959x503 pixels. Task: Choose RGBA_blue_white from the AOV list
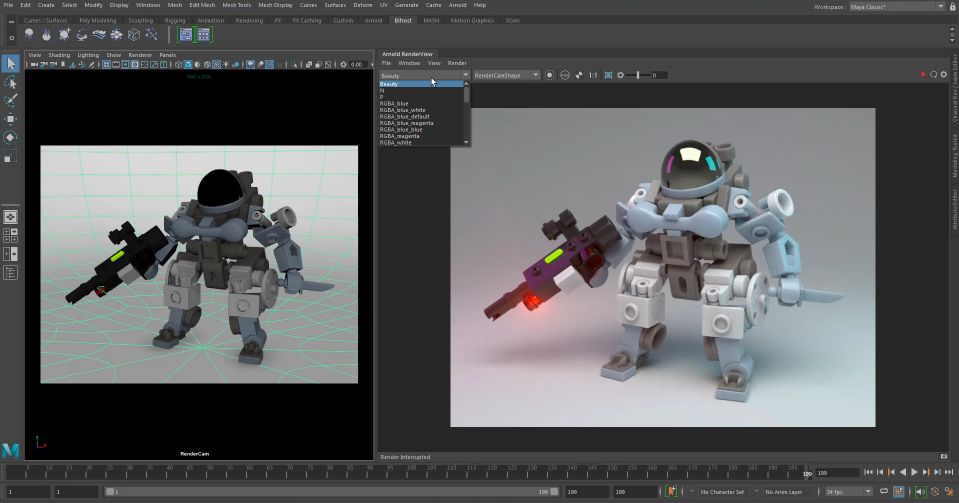click(x=402, y=110)
